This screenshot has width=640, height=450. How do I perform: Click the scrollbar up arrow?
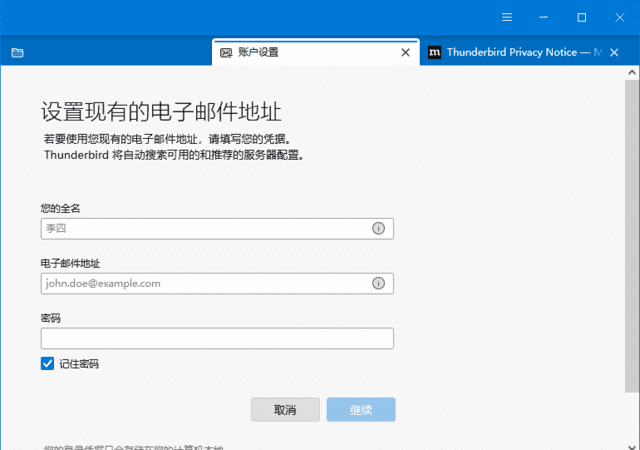(x=632, y=72)
